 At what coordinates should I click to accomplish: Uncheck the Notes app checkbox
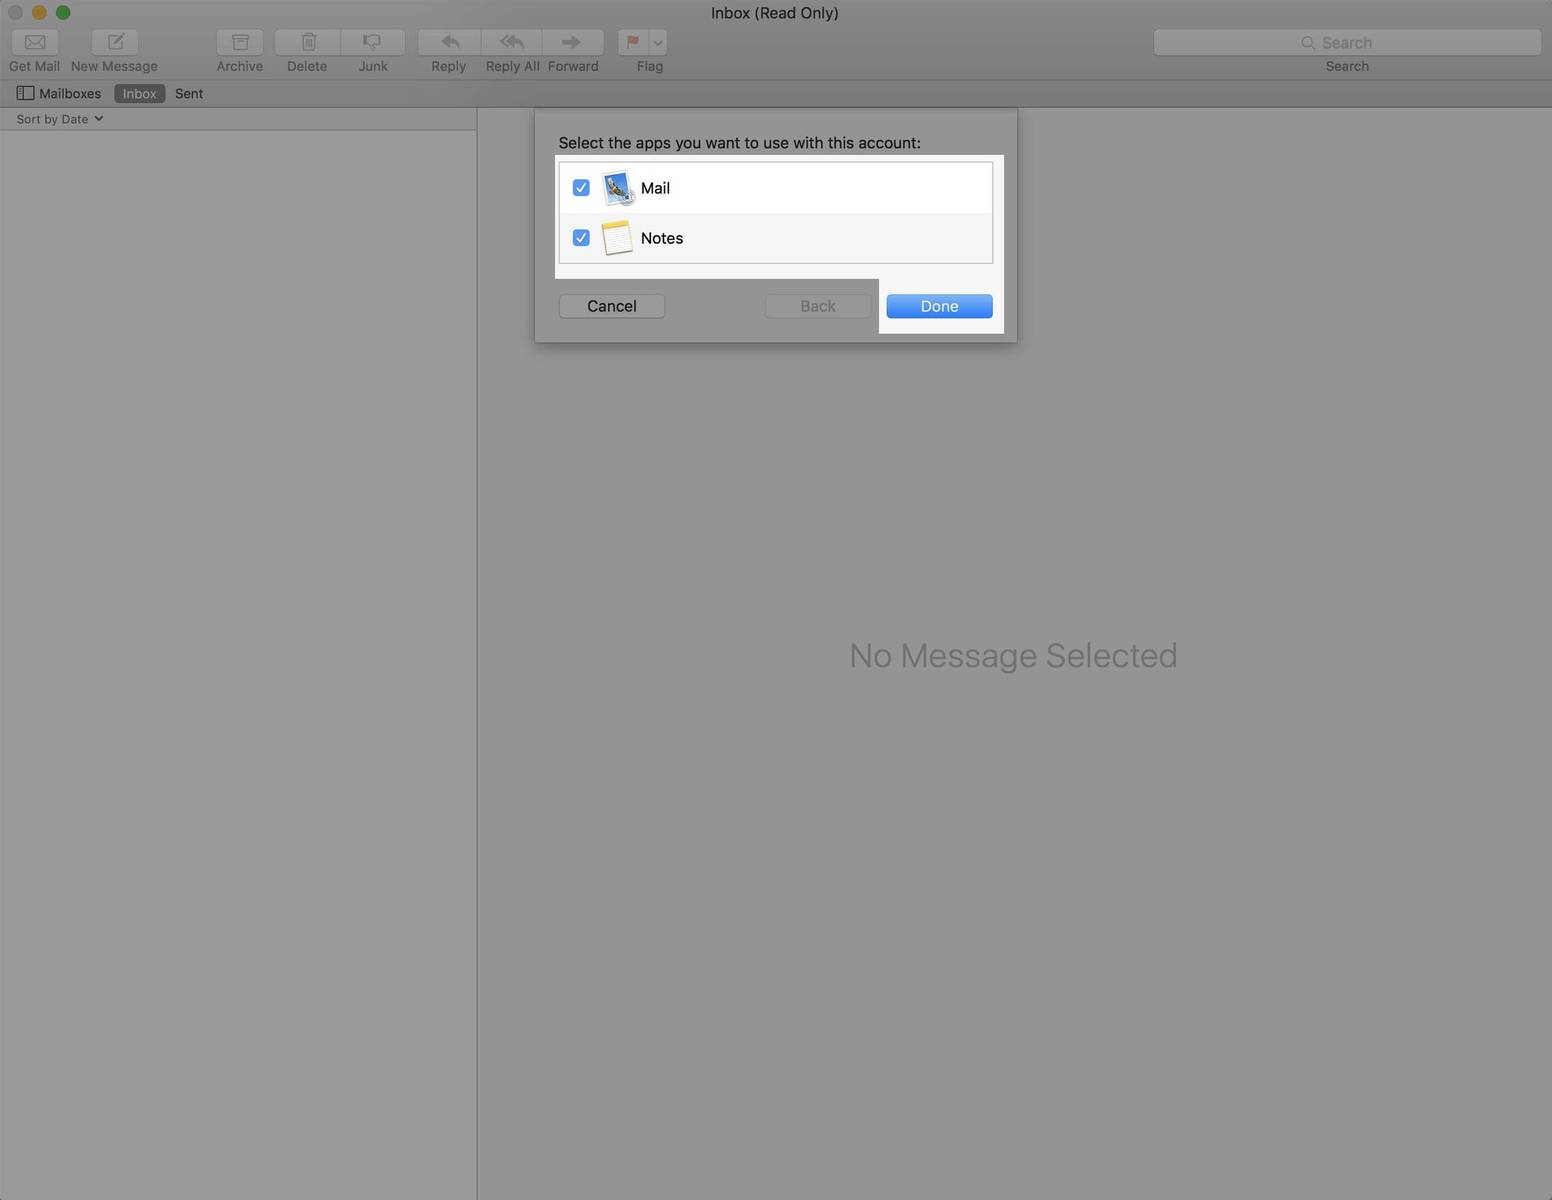pyautogui.click(x=581, y=238)
